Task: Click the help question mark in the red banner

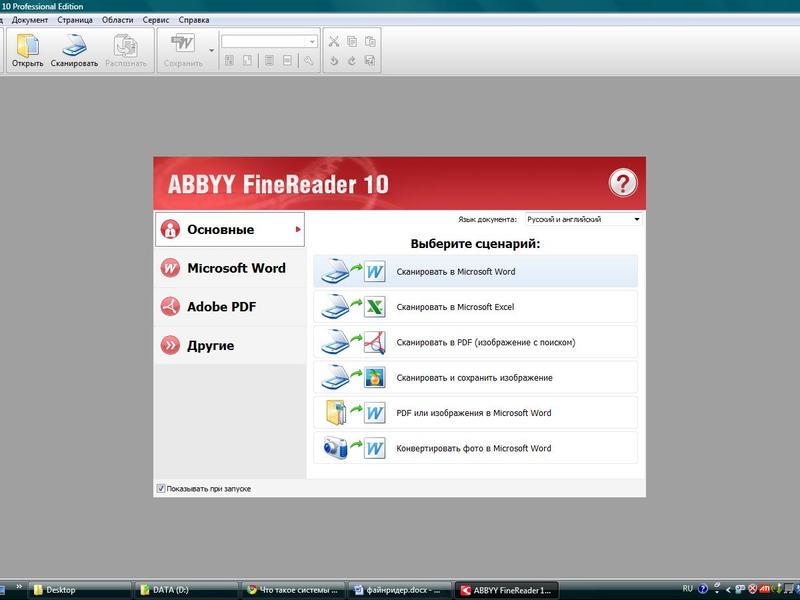Action: click(x=622, y=183)
